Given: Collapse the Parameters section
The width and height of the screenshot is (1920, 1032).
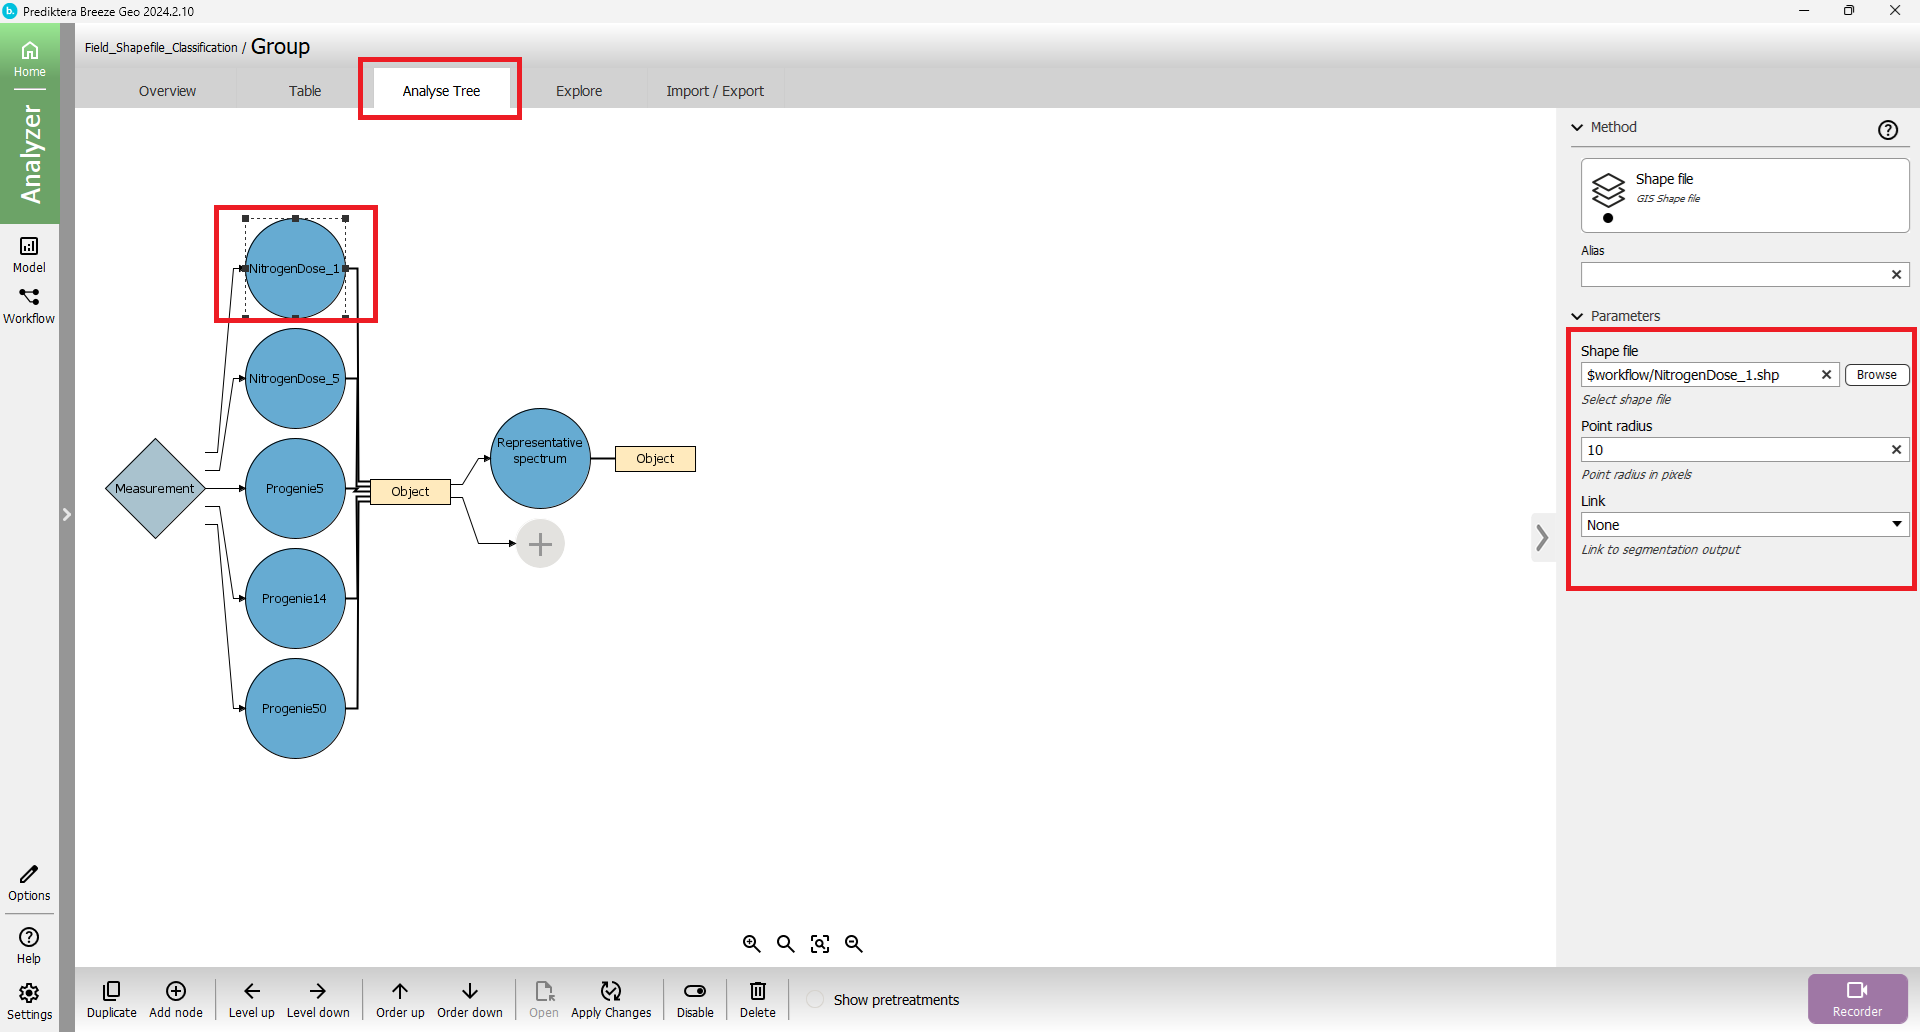Looking at the screenshot, I should [1578, 316].
